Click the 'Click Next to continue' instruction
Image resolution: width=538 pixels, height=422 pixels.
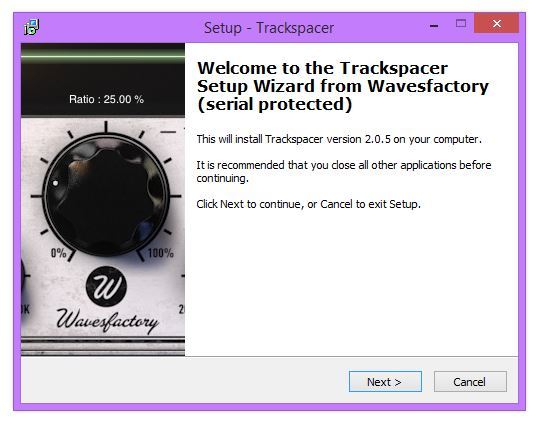(308, 204)
